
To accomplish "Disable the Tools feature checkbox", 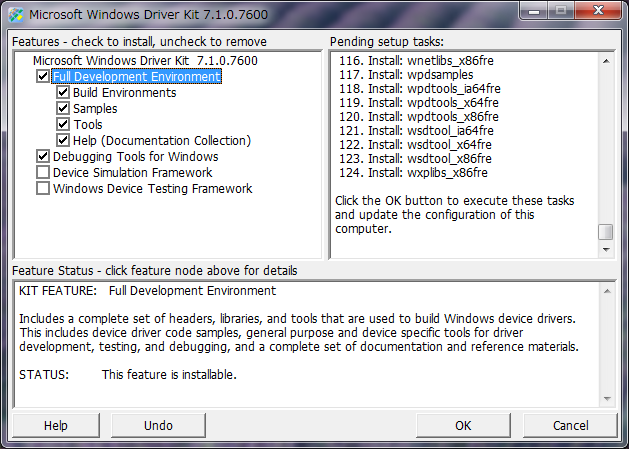I will [63, 125].
